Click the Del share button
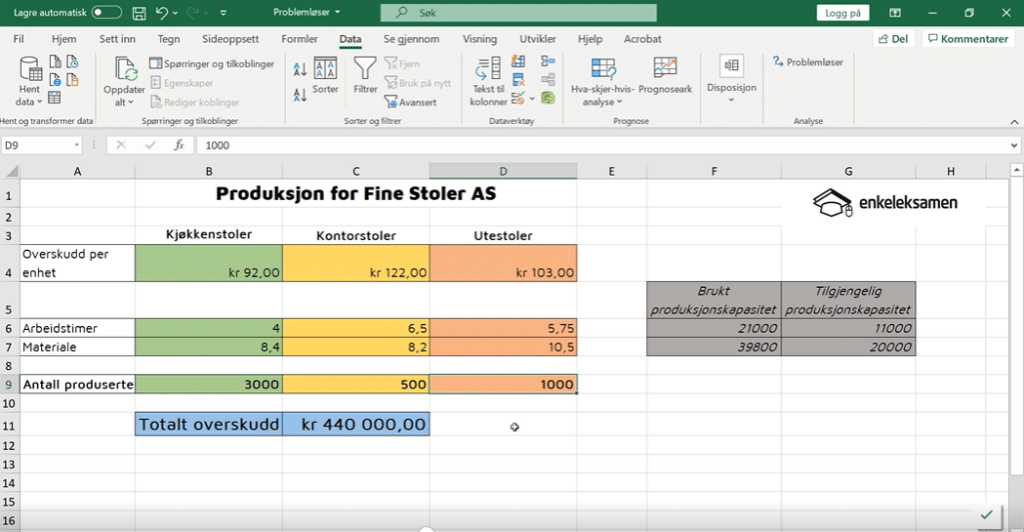The height and width of the screenshot is (532, 1024). tap(893, 39)
